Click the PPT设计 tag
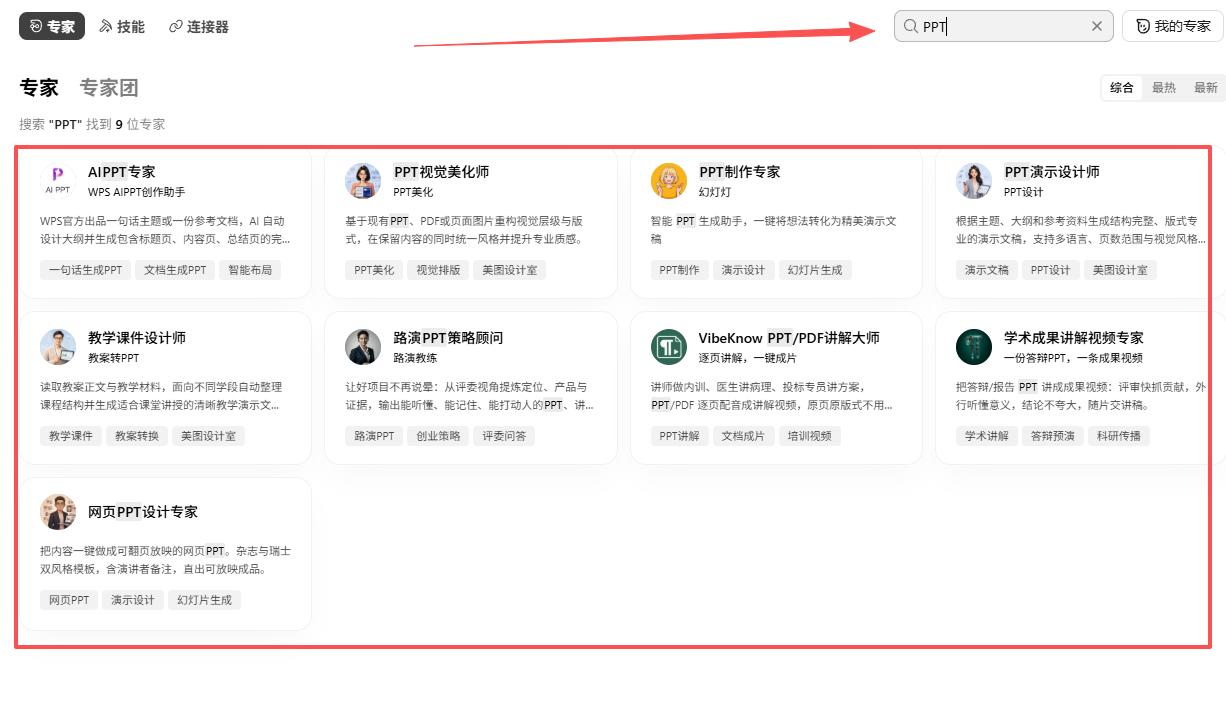 [1051, 270]
